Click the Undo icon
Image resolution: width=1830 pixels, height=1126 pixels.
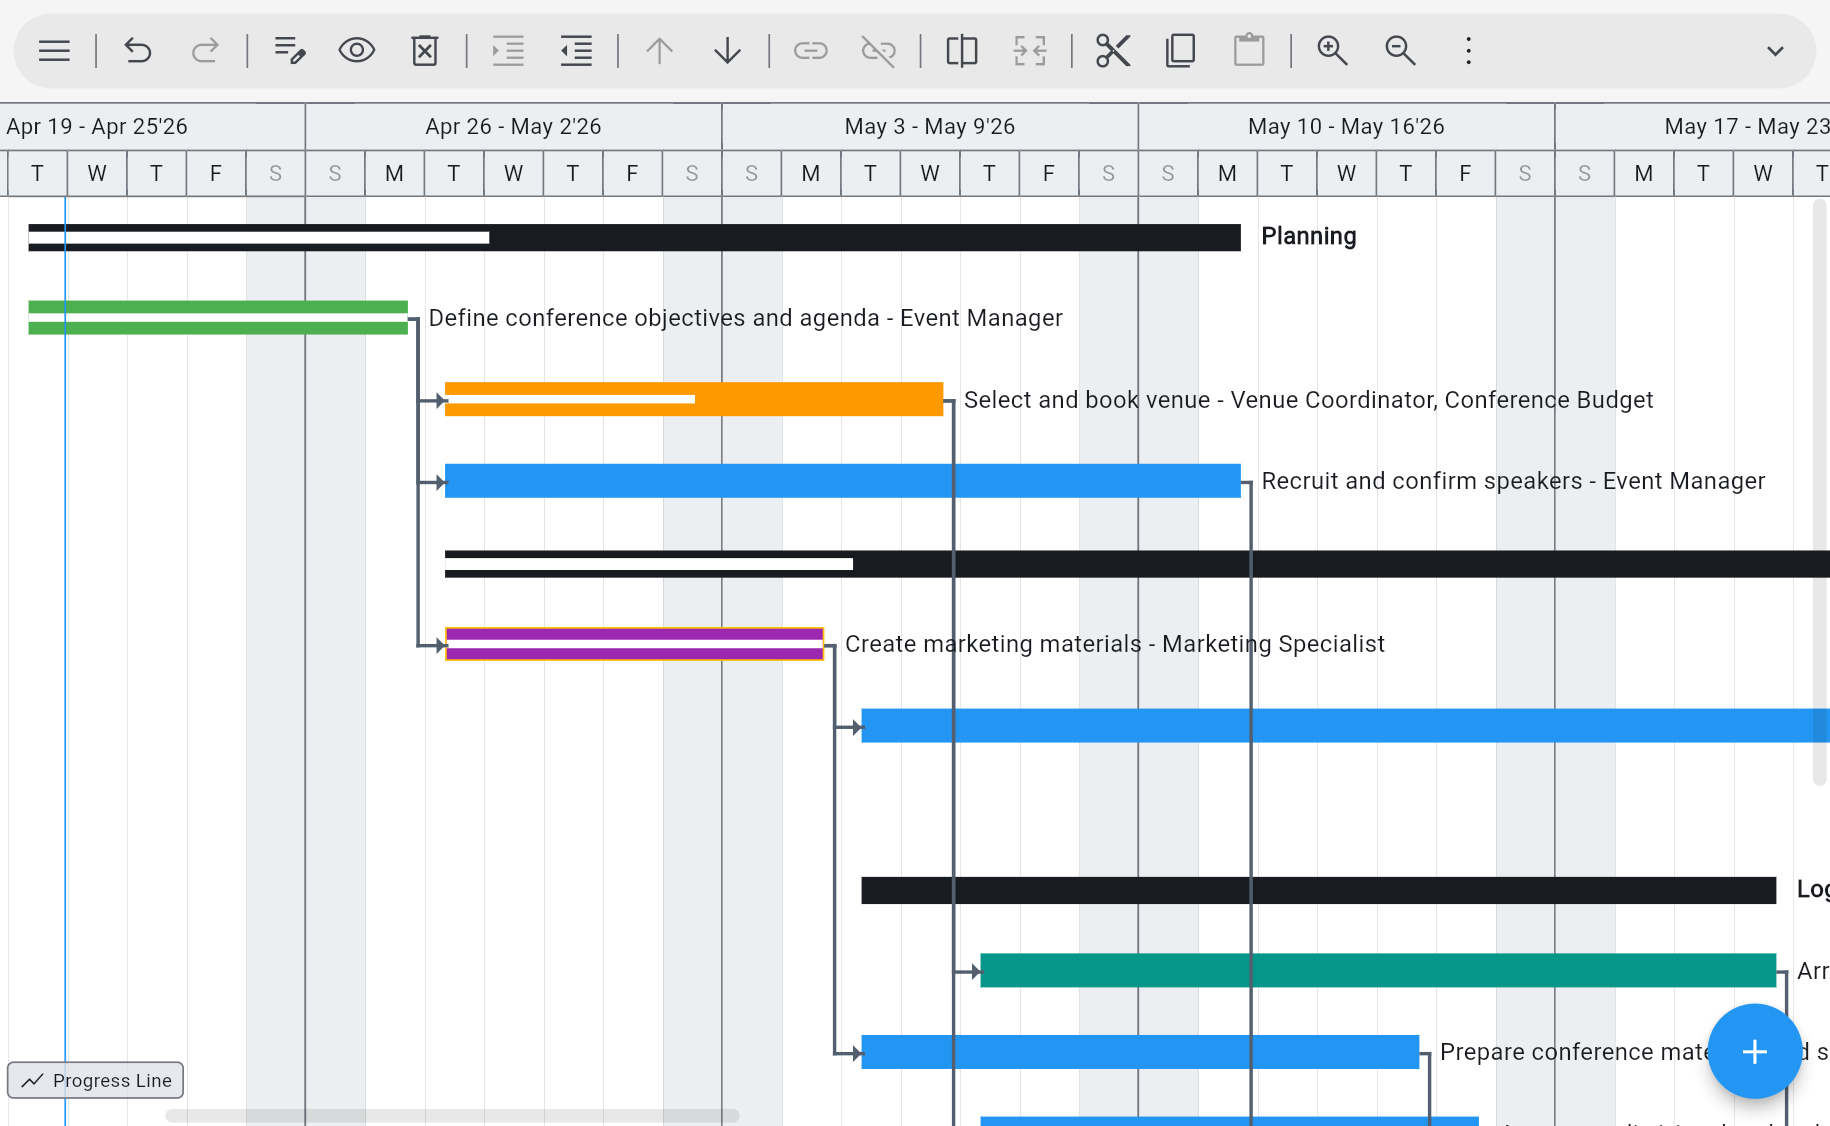pos(137,50)
